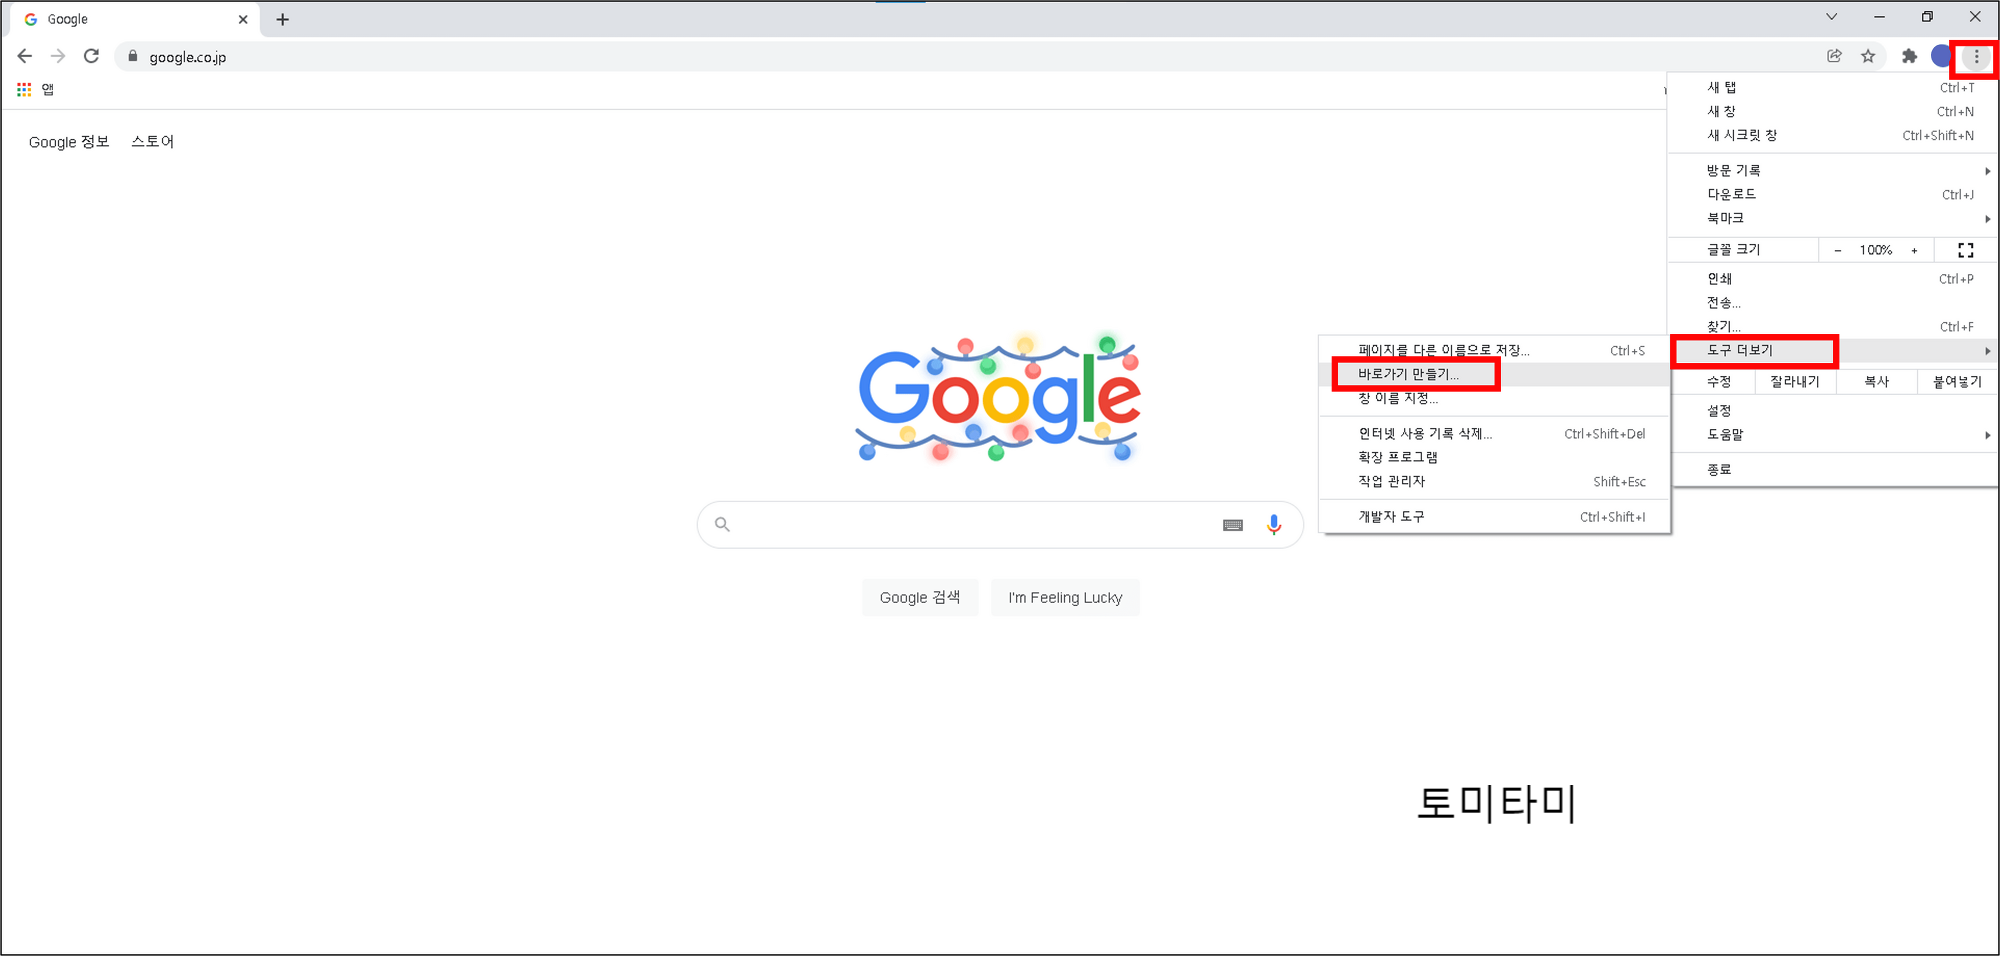Open the Chrome three-dot menu
The height and width of the screenshot is (956, 2000).
click(1976, 57)
